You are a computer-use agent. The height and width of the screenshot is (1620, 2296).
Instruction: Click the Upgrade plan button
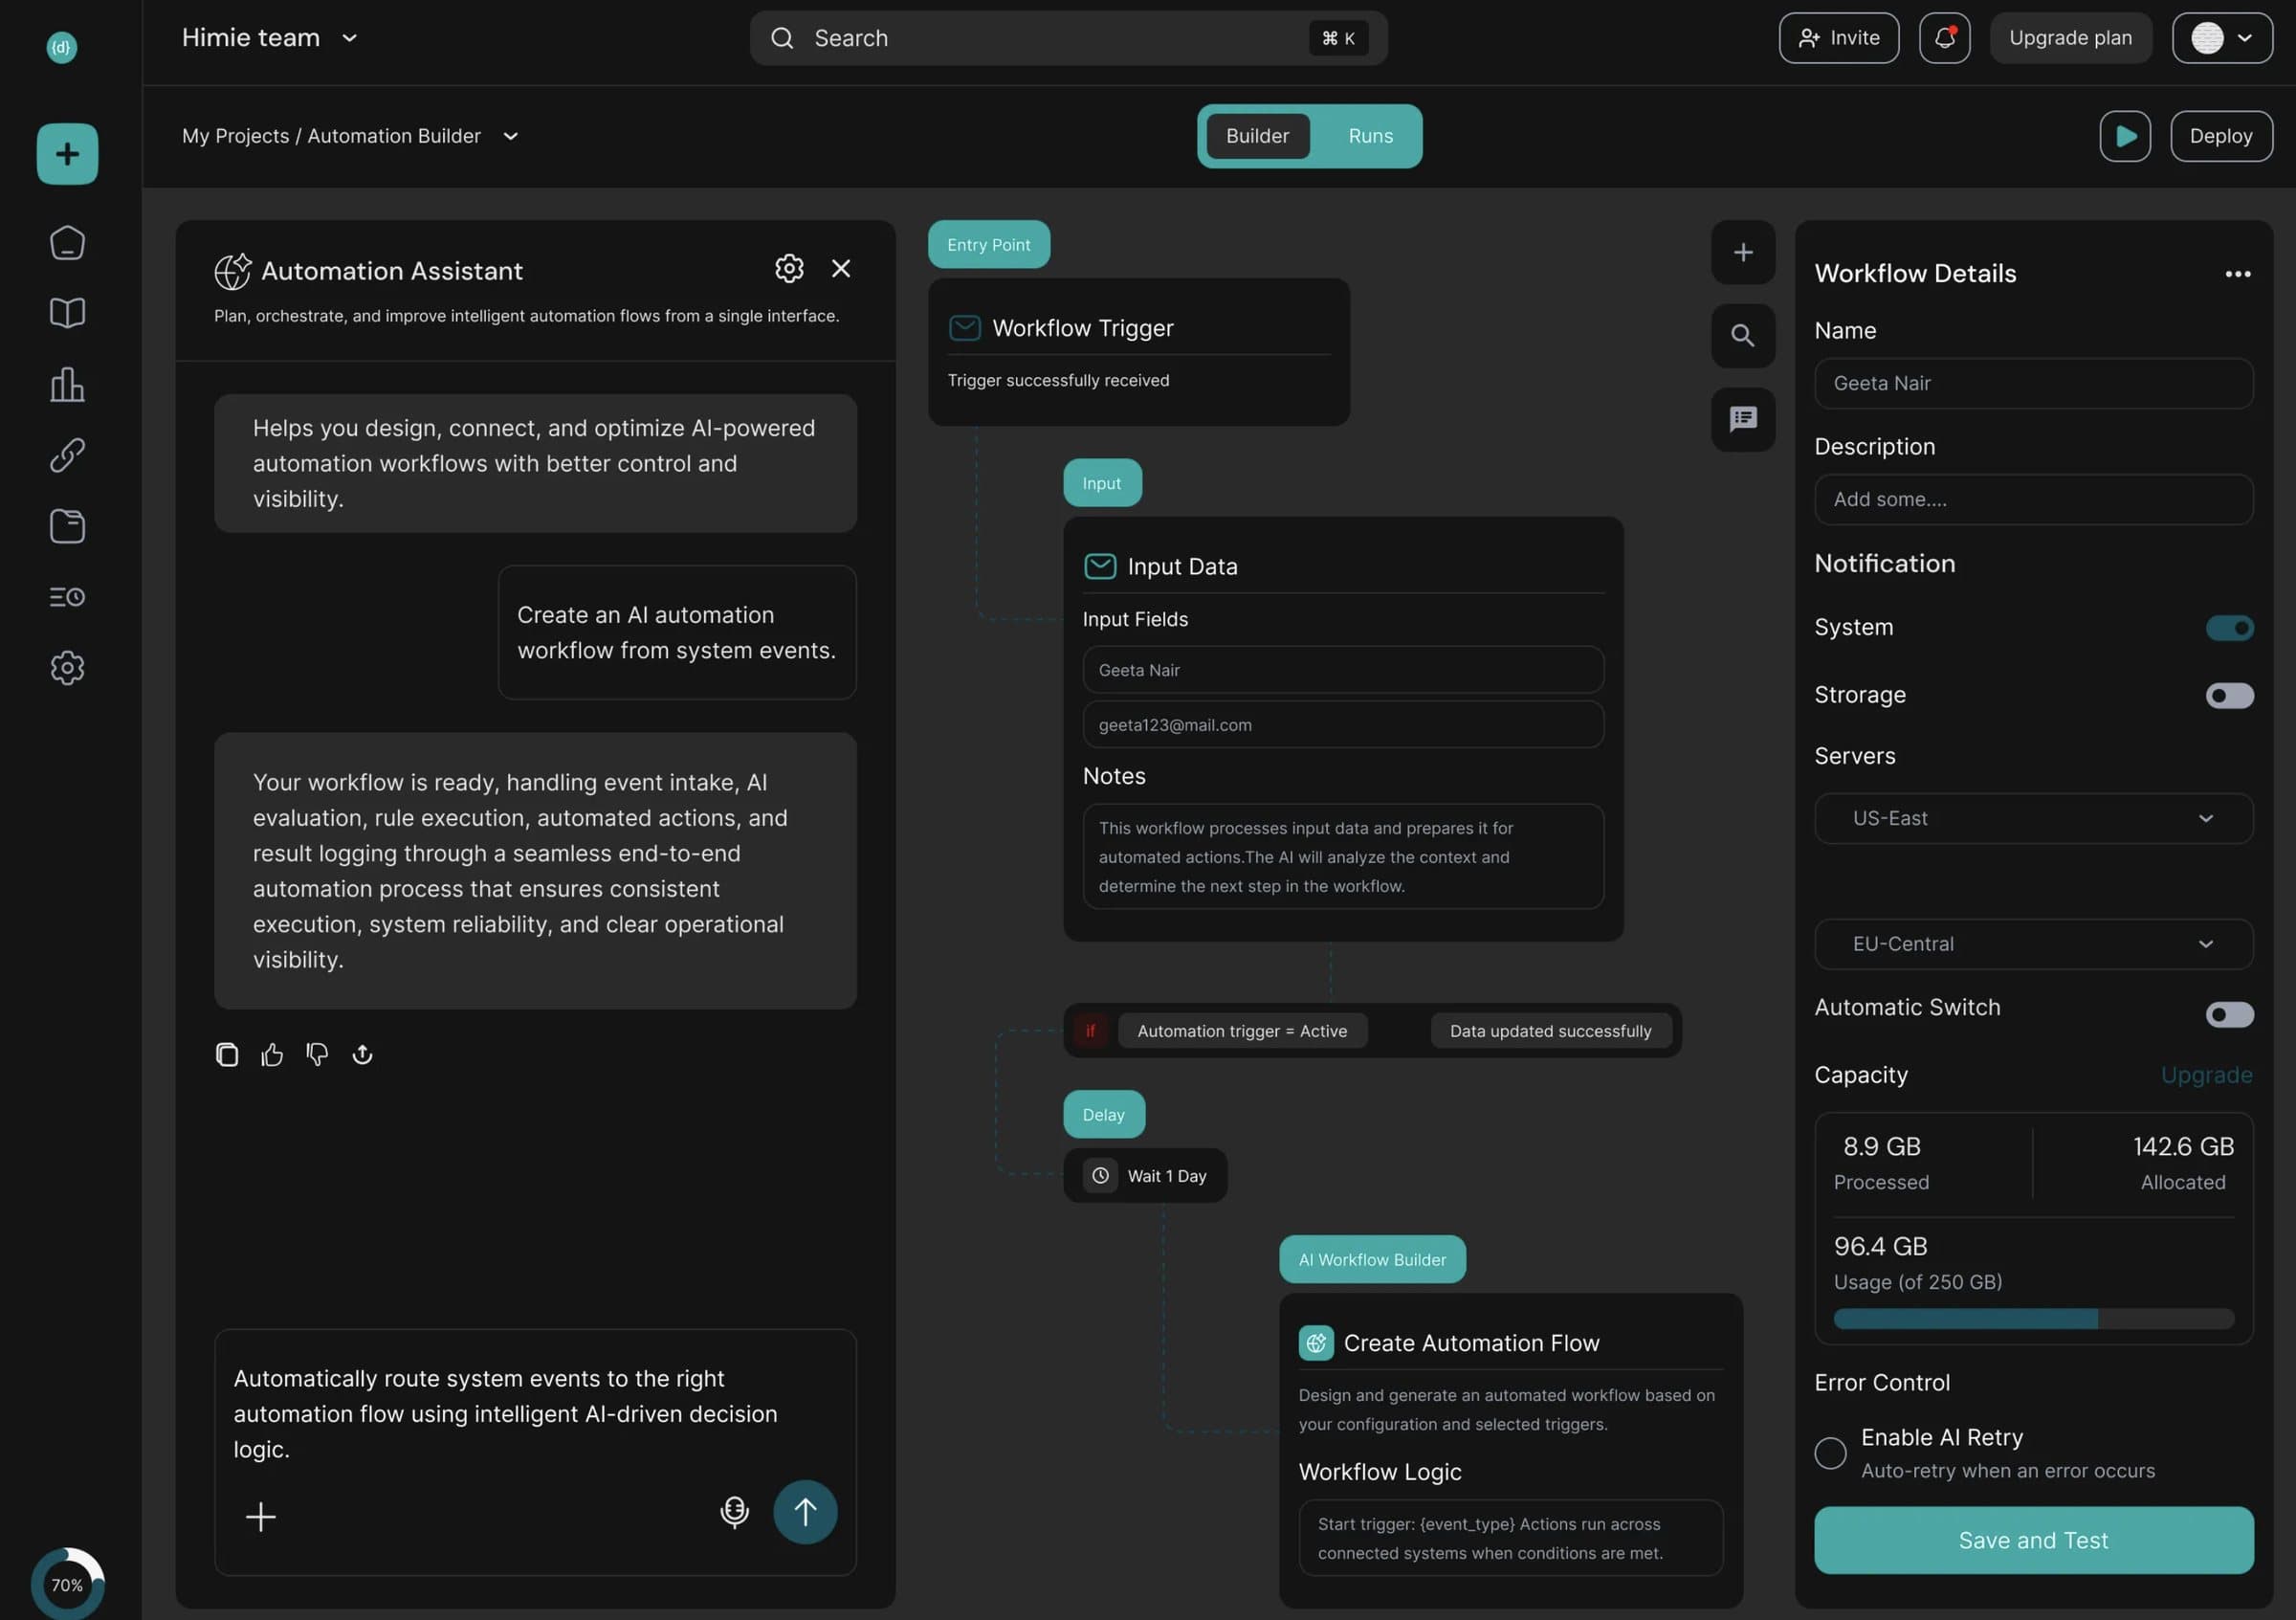coord(2070,38)
